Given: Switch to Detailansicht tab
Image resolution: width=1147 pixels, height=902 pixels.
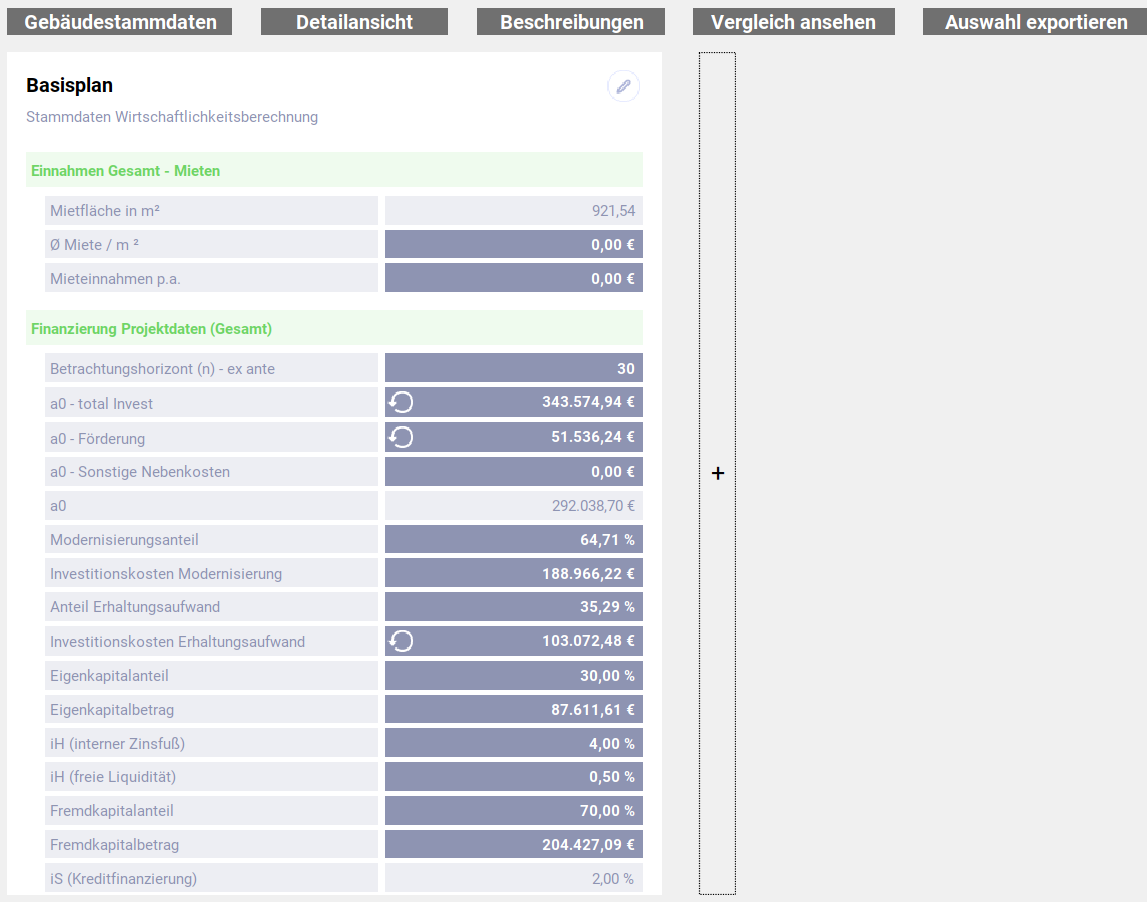Looking at the screenshot, I should [x=354, y=22].
